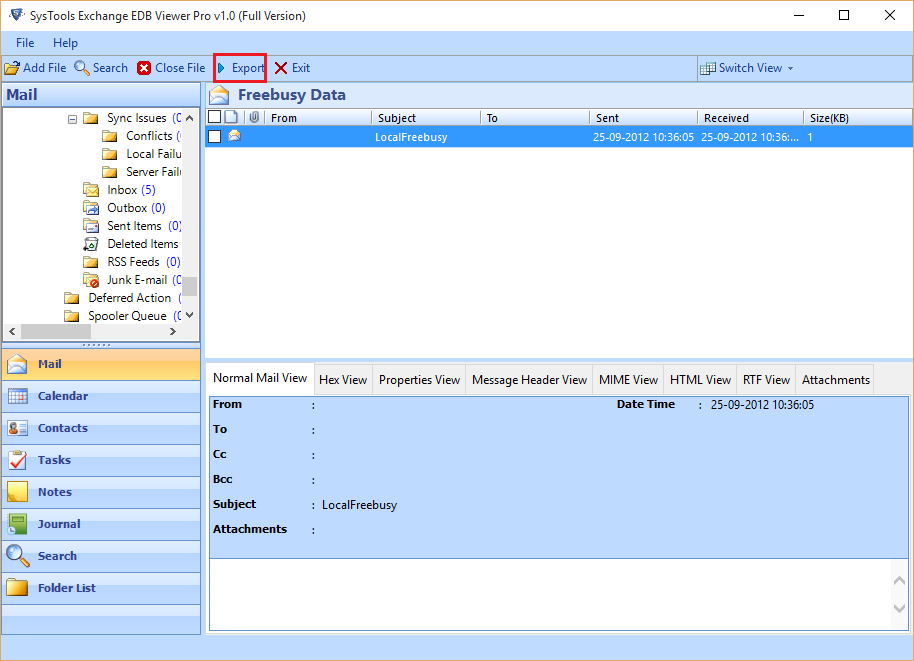
Task: Open the Search navigation pane button
Action: (101, 556)
